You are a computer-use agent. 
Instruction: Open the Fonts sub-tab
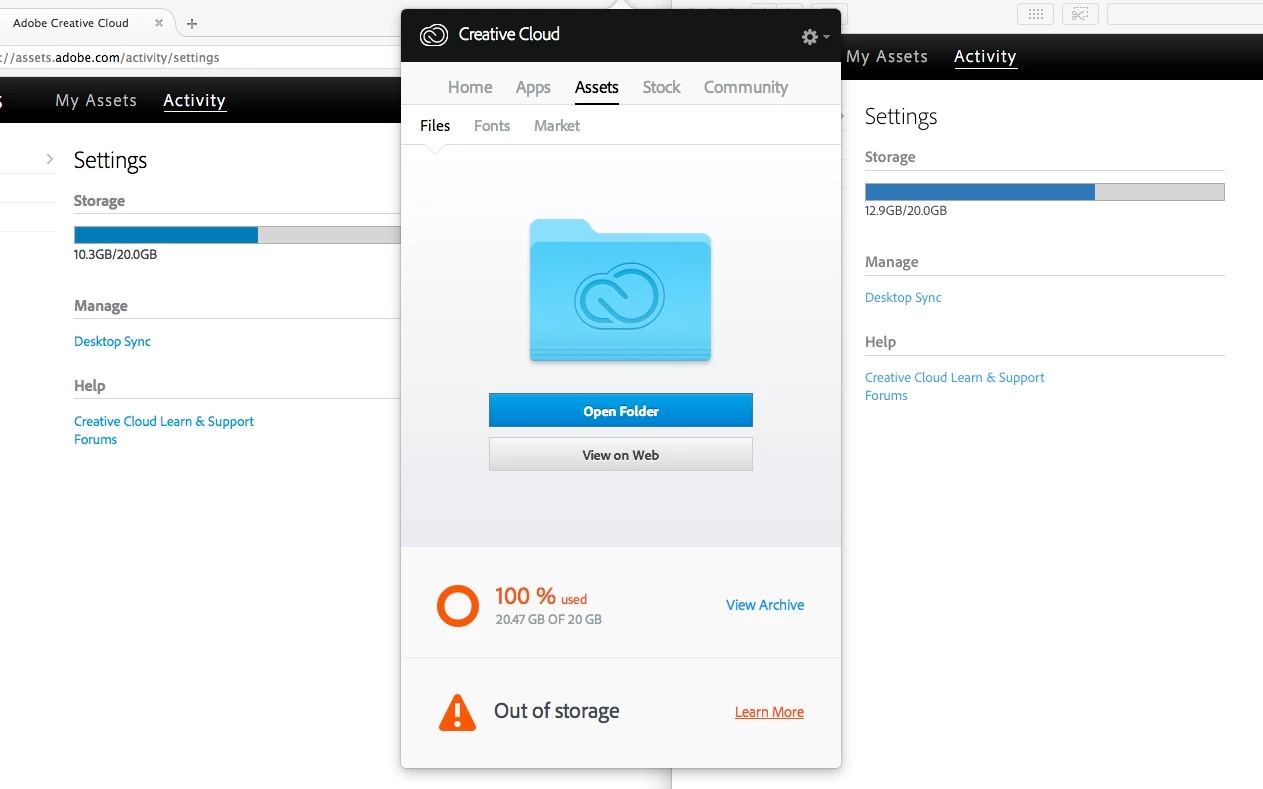(492, 126)
